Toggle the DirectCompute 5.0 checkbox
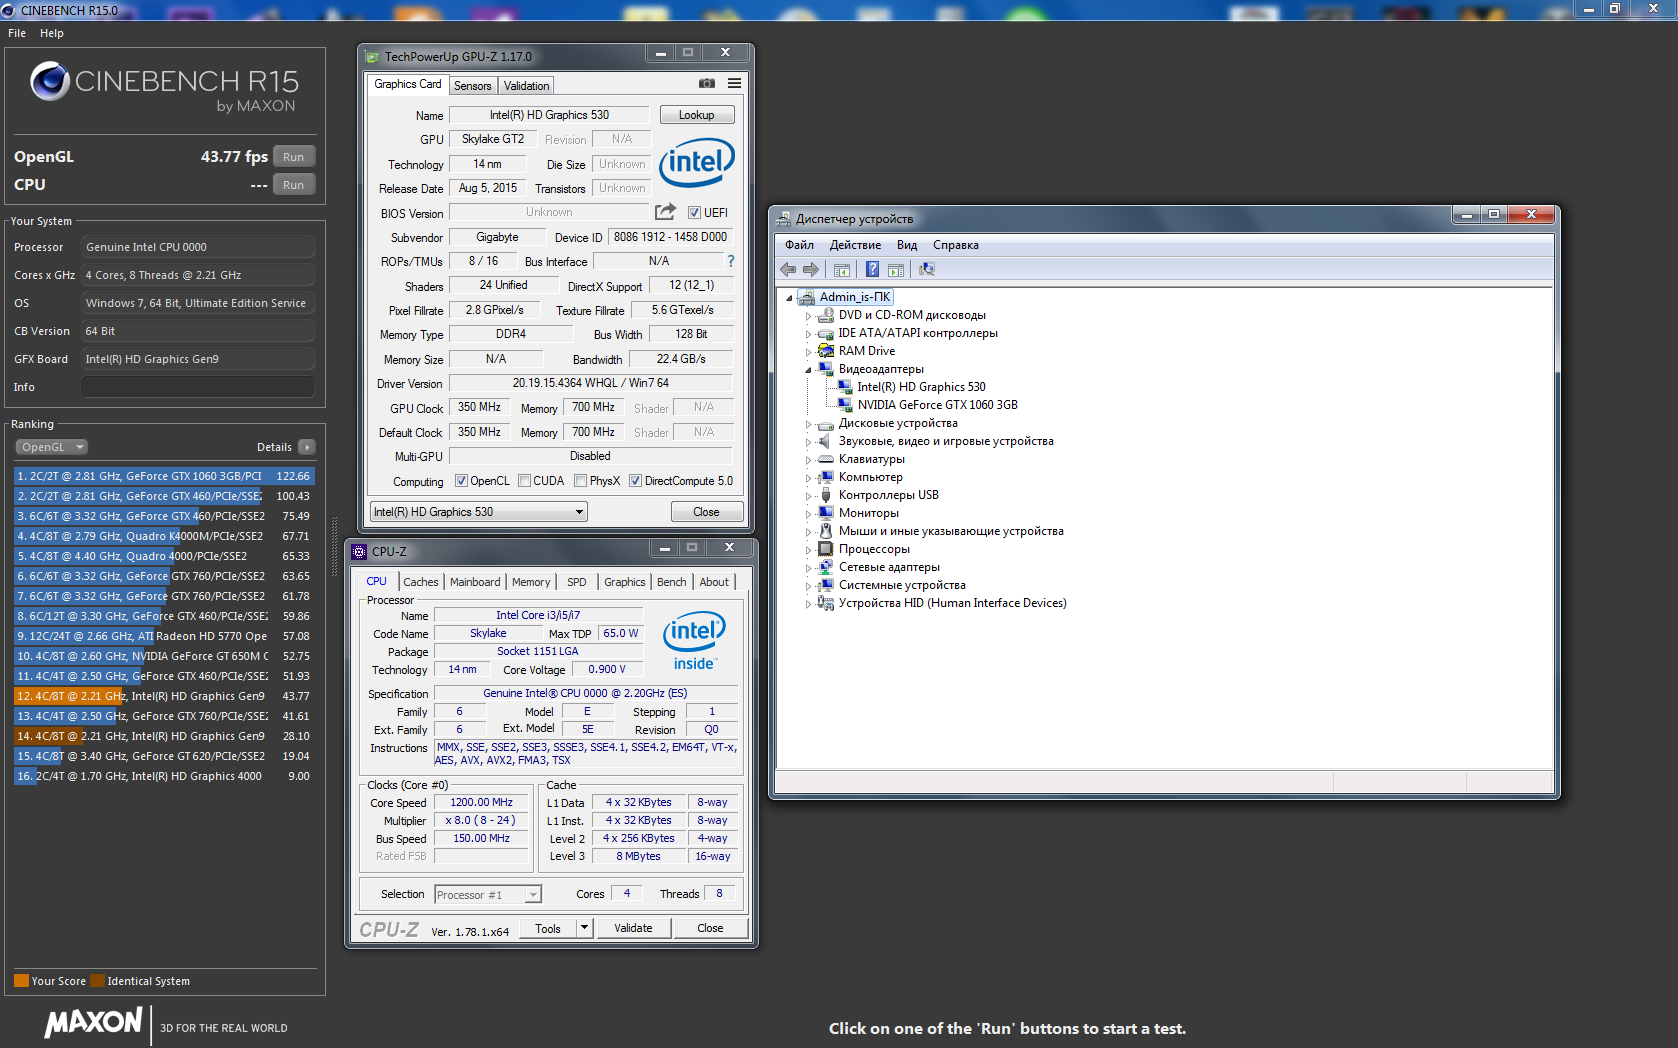 [x=635, y=481]
